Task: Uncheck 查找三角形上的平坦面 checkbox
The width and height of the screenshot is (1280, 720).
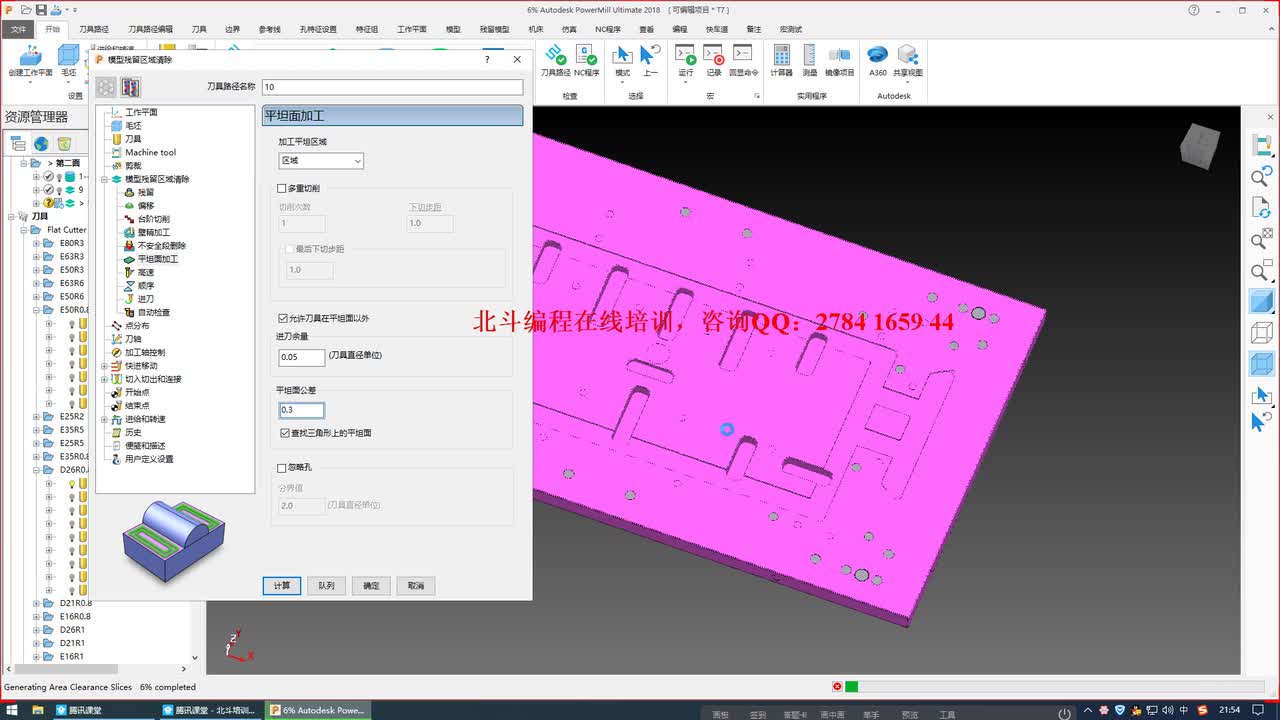Action: [x=286, y=433]
